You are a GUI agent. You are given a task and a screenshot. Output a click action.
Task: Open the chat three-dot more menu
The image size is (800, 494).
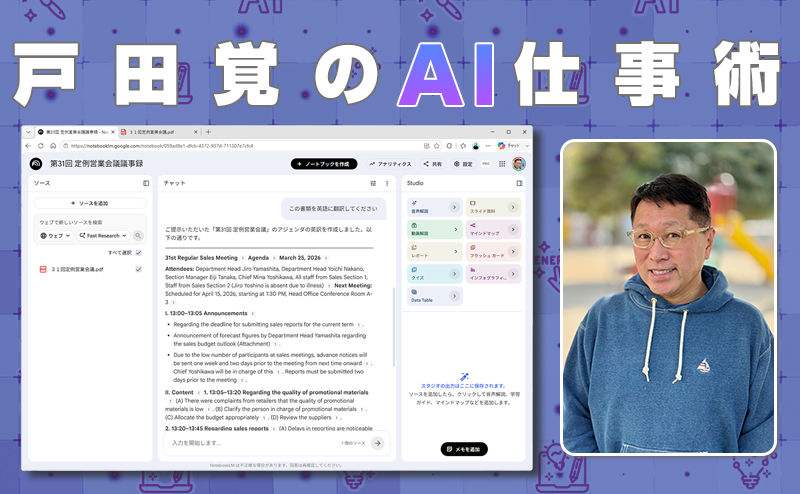click(x=387, y=183)
